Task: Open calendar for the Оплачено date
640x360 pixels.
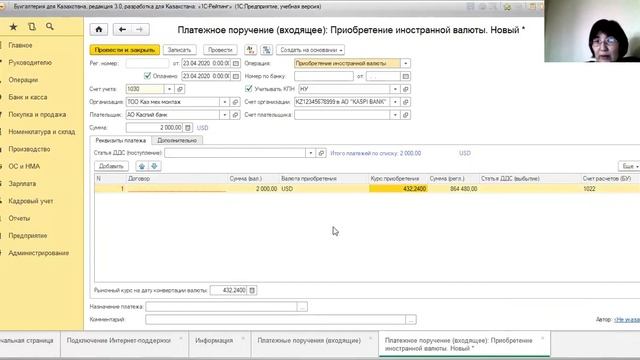Action: [x=236, y=76]
